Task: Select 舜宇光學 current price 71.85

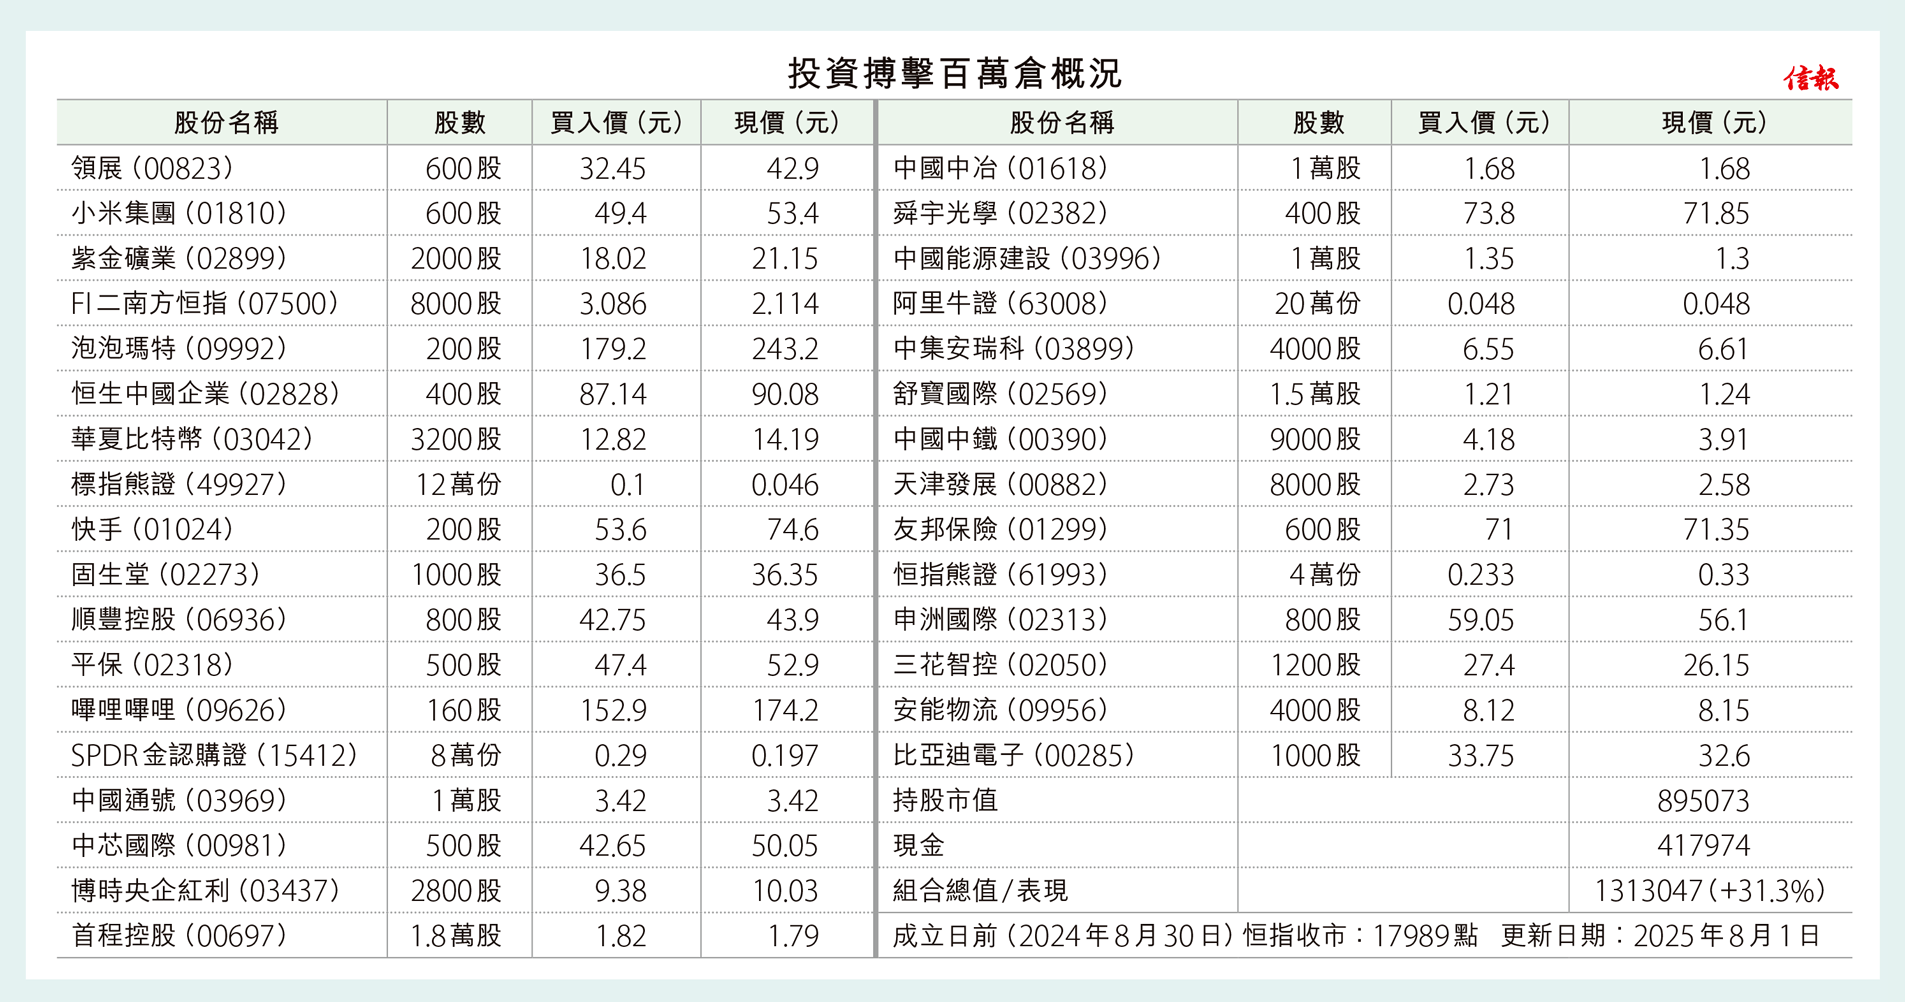Action: click(x=1716, y=213)
